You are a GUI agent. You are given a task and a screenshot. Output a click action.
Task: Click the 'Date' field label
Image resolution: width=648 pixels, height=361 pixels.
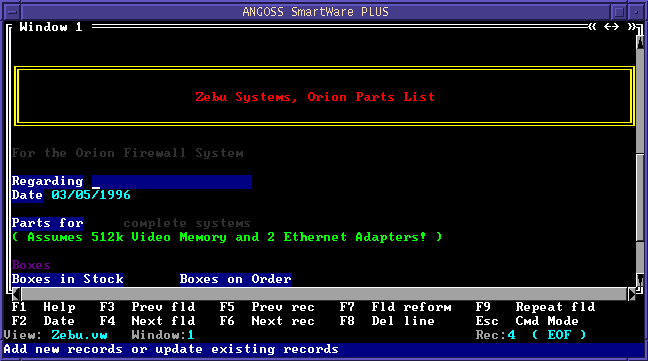pyautogui.click(x=27, y=195)
